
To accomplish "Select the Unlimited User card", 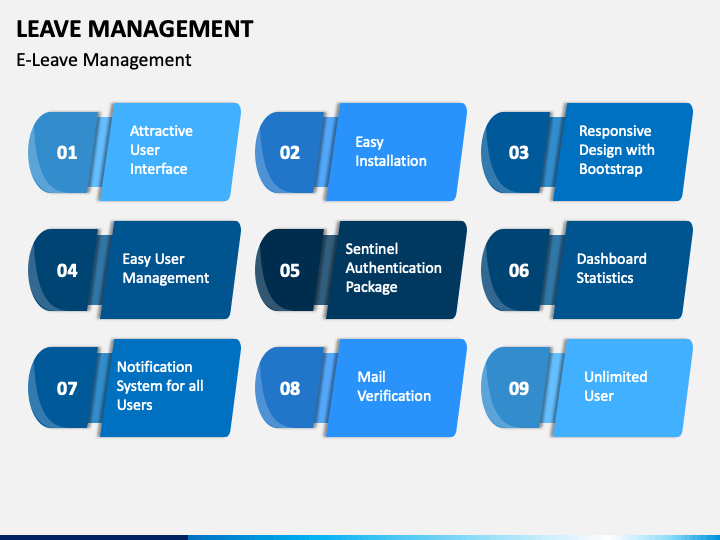I will coord(623,388).
